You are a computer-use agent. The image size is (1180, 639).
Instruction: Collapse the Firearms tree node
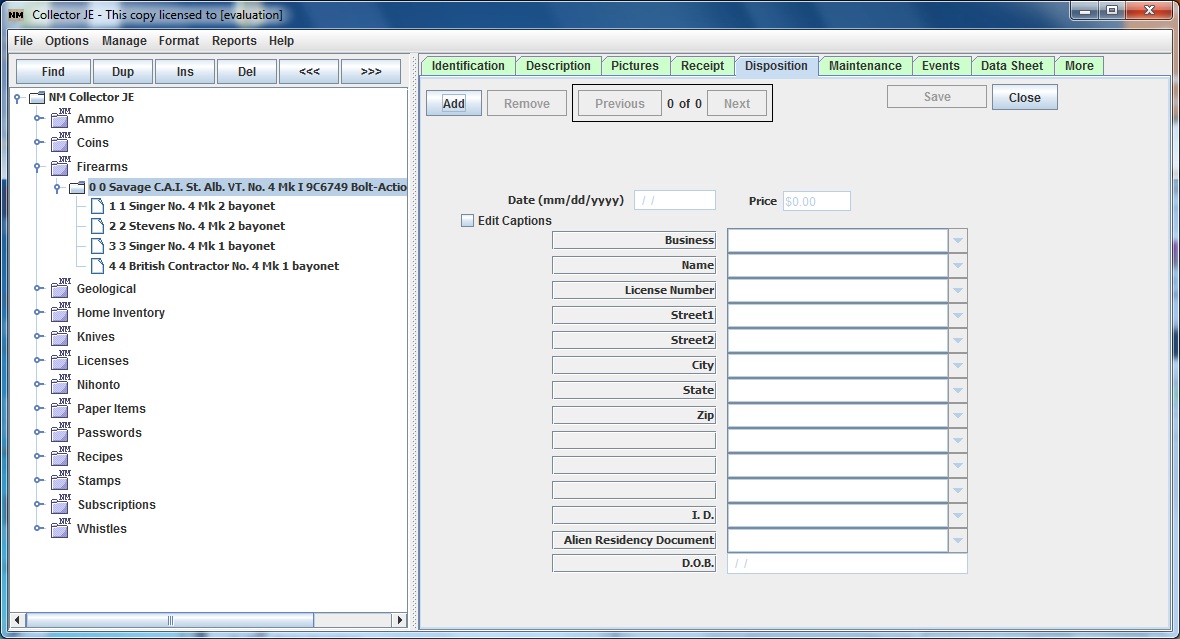[x=38, y=167]
